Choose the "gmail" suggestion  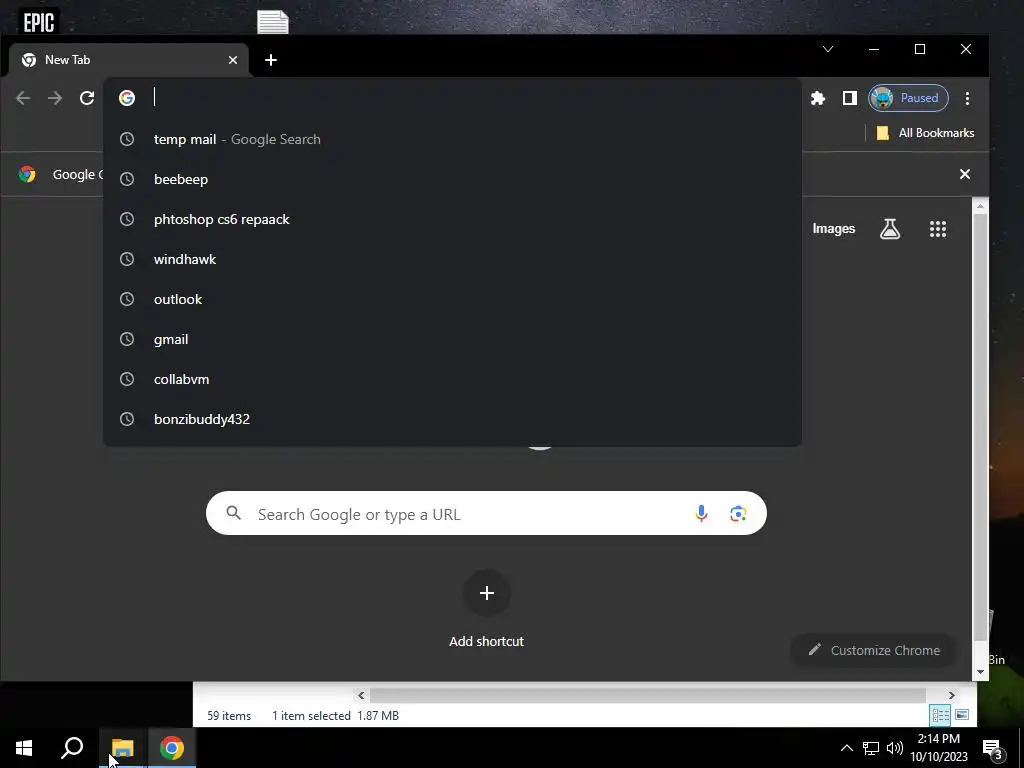[452, 339]
